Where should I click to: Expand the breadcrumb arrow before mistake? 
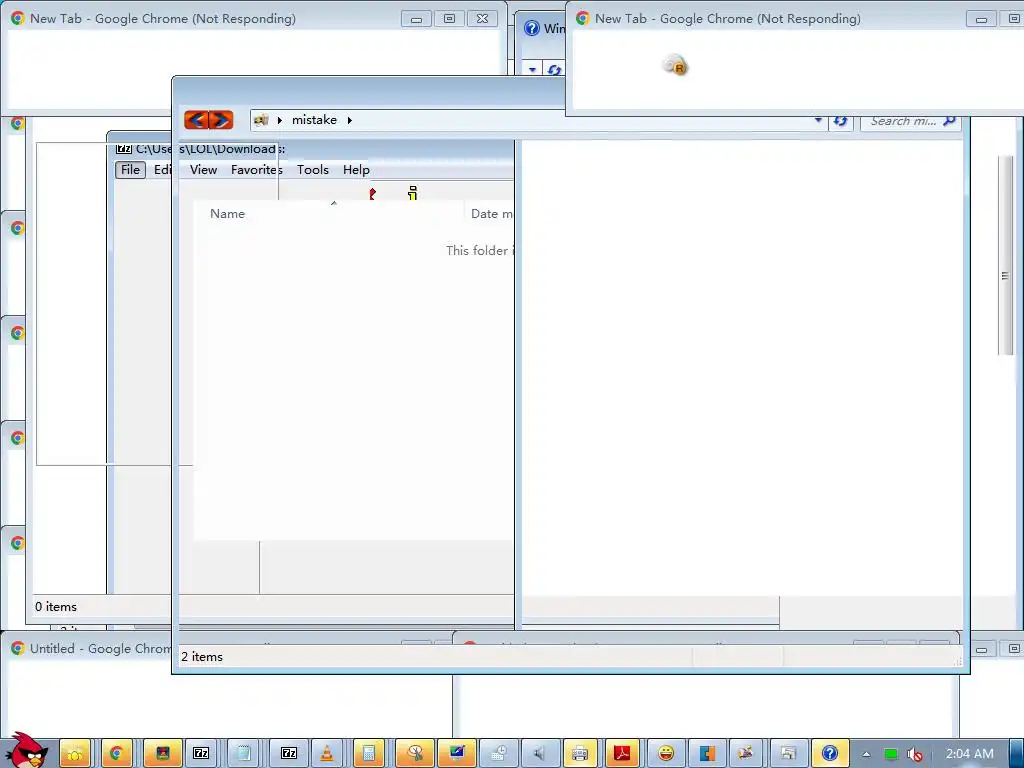point(280,120)
